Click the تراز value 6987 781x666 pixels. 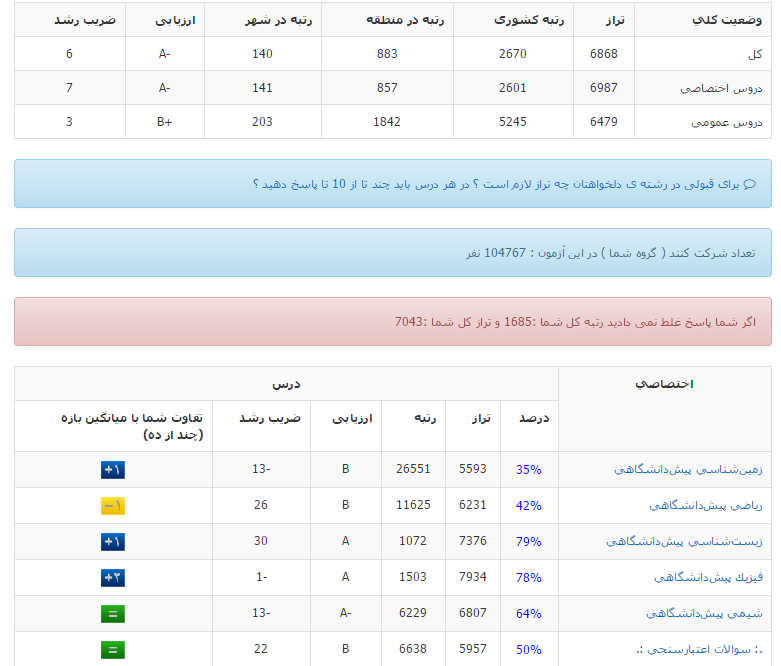(604, 88)
